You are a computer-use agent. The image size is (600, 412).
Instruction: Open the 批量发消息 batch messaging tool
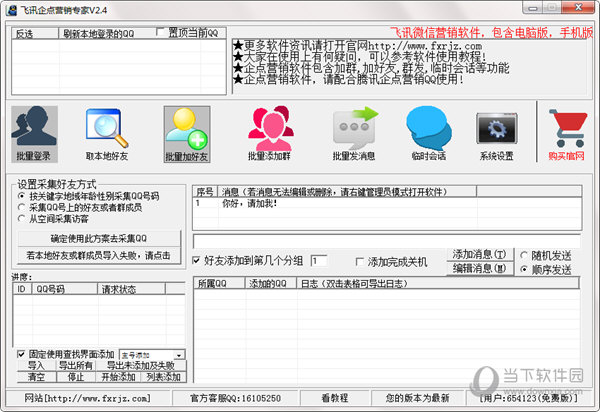[354, 134]
